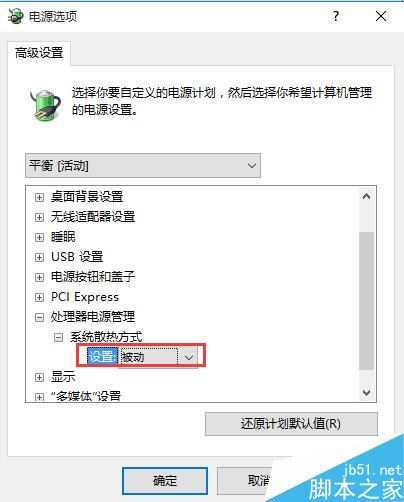Expand the 电源按钮和盖子 node

click(x=39, y=277)
